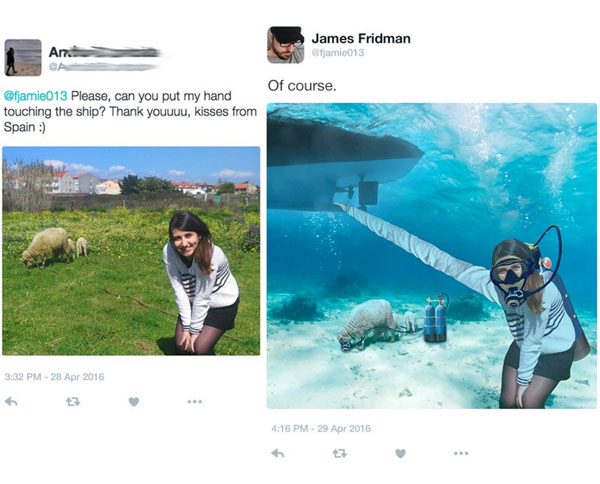Click the blurred handle below left username
600x484 pixels.
[x=103, y=67]
